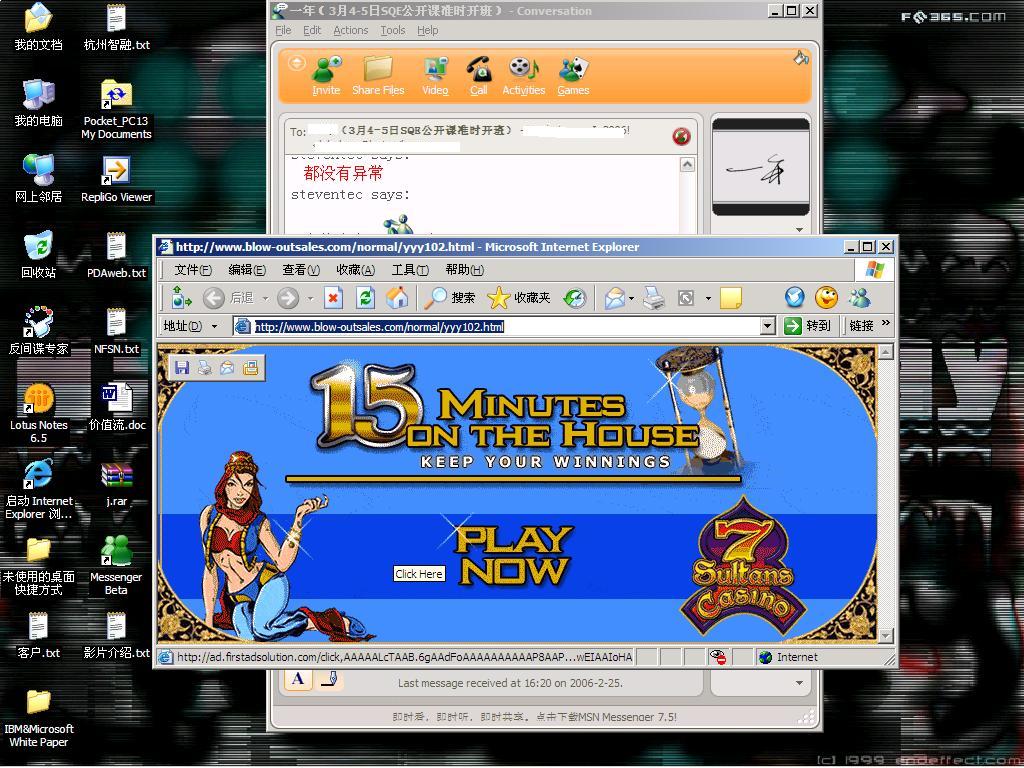Expand the arrow below the contact display picture

click(x=799, y=229)
